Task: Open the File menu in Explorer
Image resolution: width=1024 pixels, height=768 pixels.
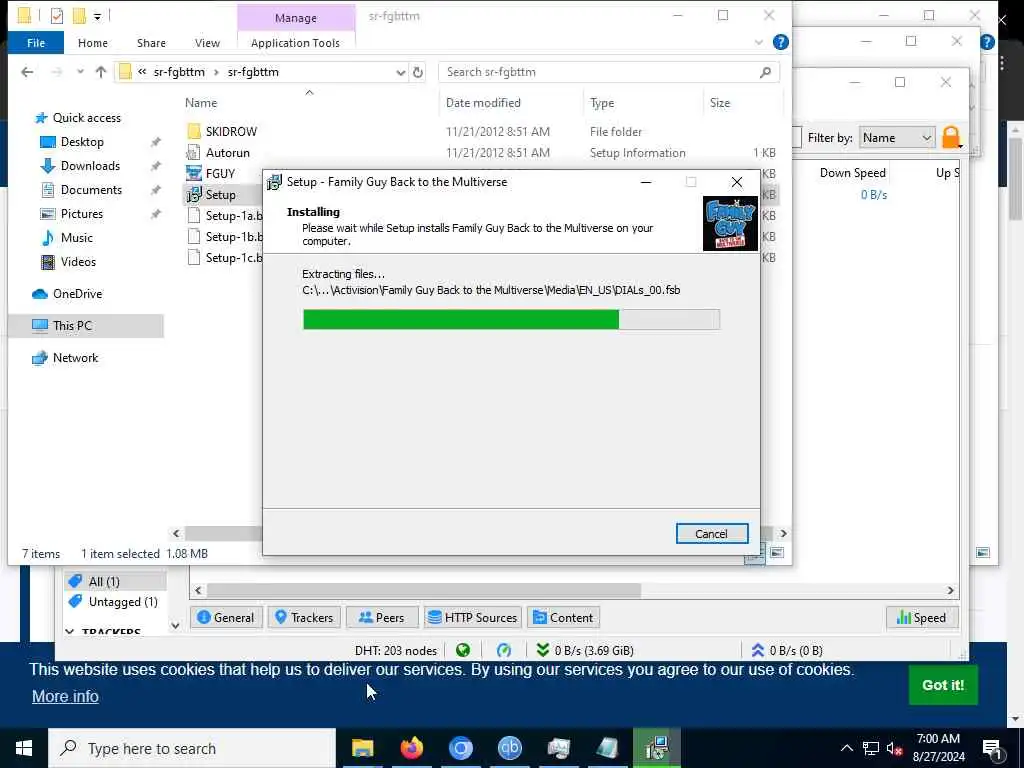Action: (x=36, y=43)
